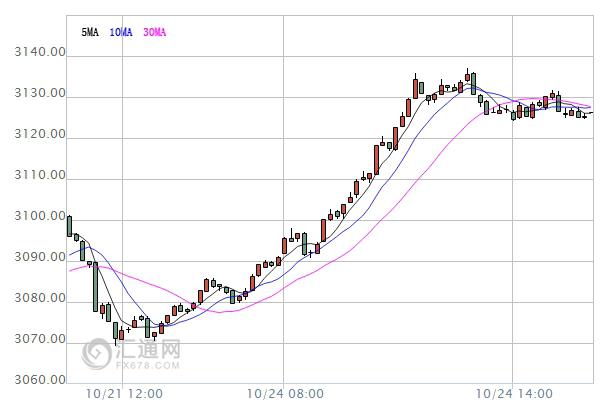Click the 3110.00 price axis label
The height and width of the screenshot is (404, 601).
click(40, 175)
